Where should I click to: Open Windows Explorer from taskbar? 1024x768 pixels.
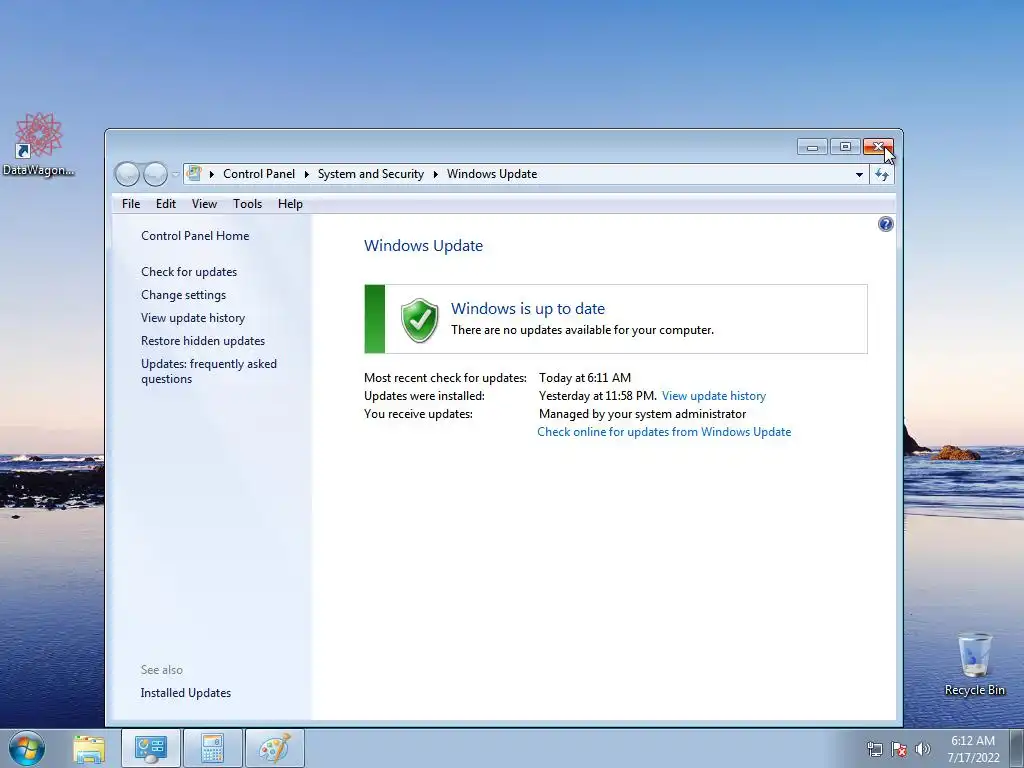point(89,749)
